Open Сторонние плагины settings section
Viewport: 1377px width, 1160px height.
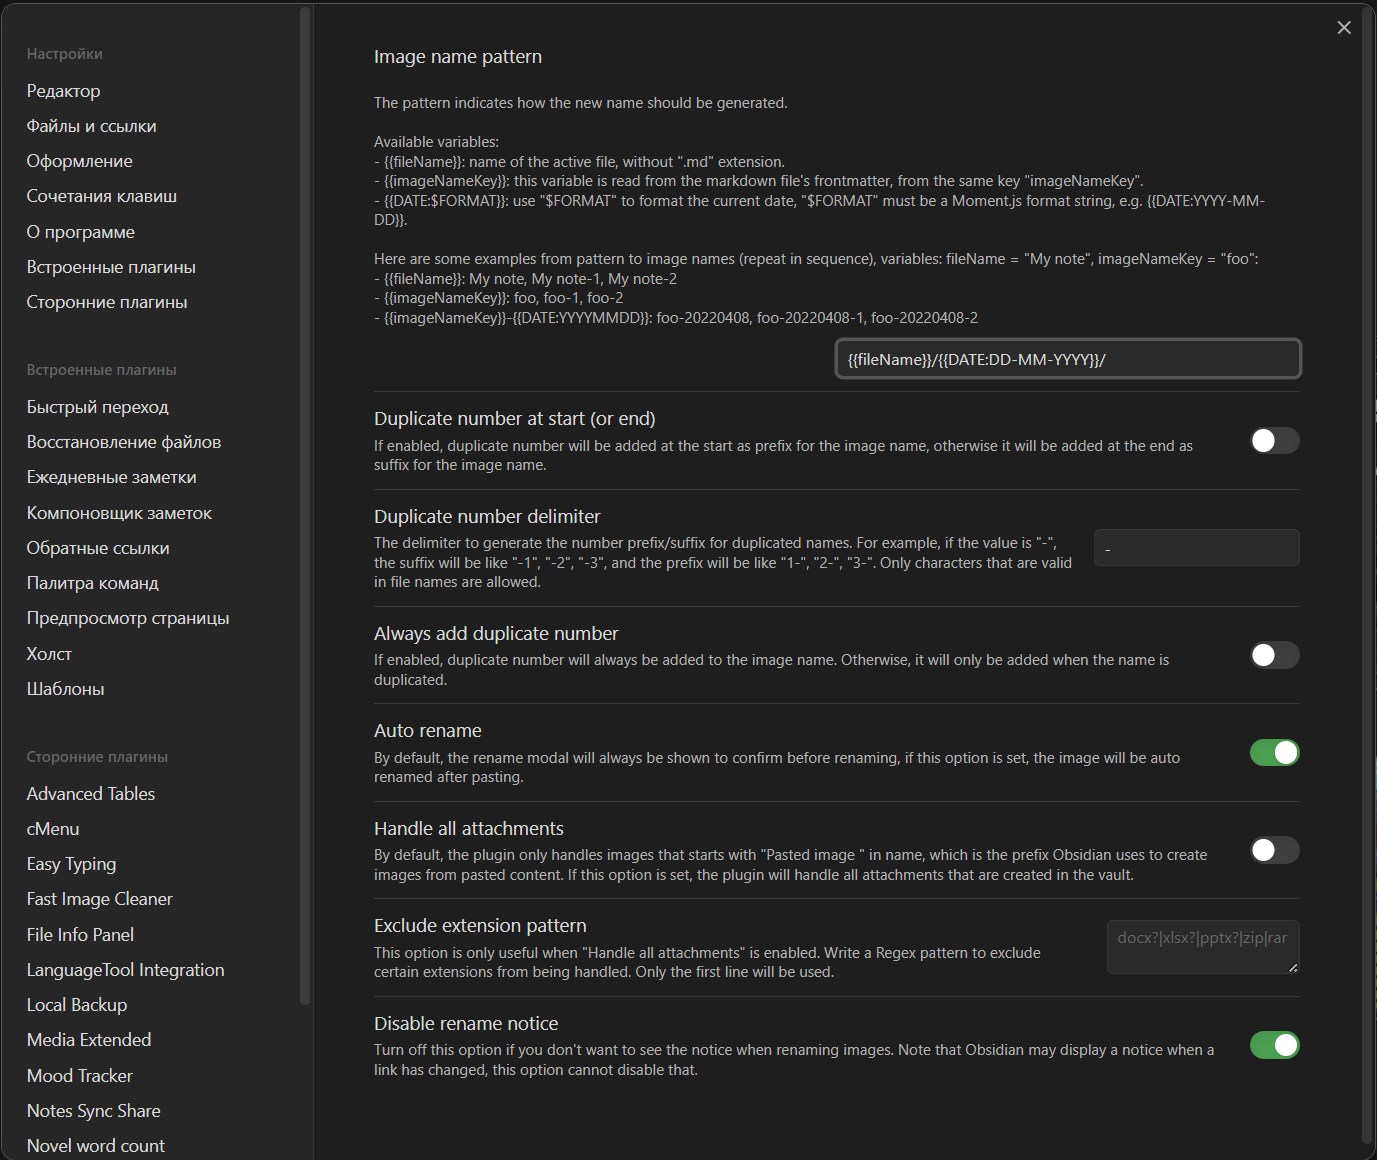click(x=106, y=302)
